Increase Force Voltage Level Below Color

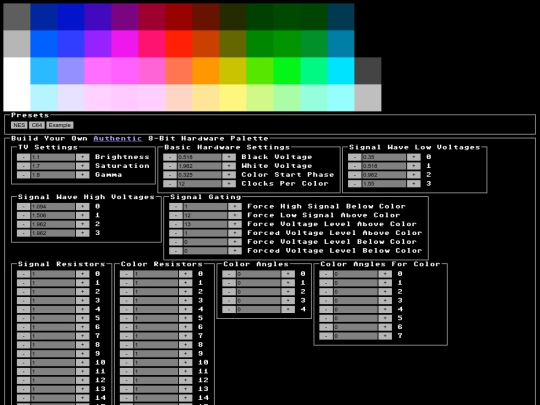click(235, 242)
